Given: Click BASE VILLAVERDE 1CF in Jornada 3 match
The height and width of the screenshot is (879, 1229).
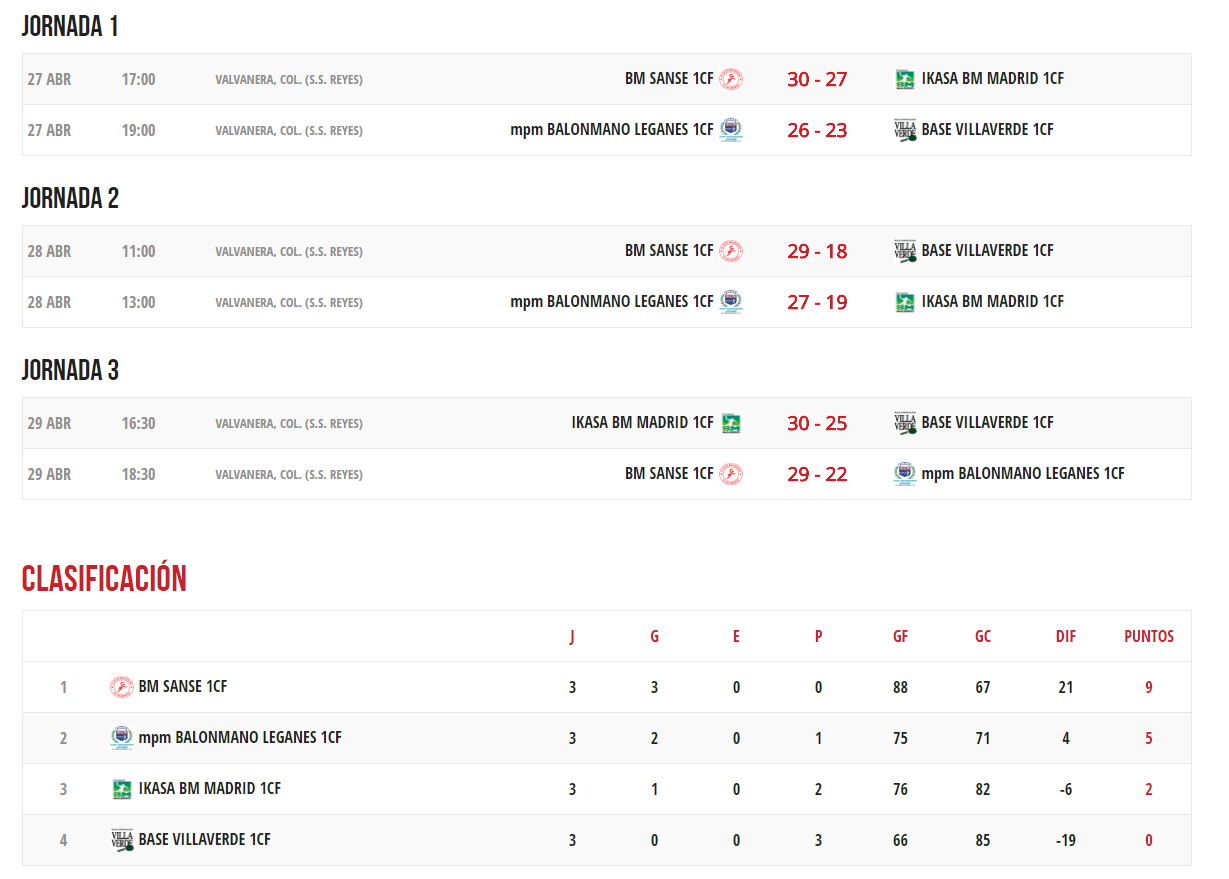Looking at the screenshot, I should click(987, 423).
